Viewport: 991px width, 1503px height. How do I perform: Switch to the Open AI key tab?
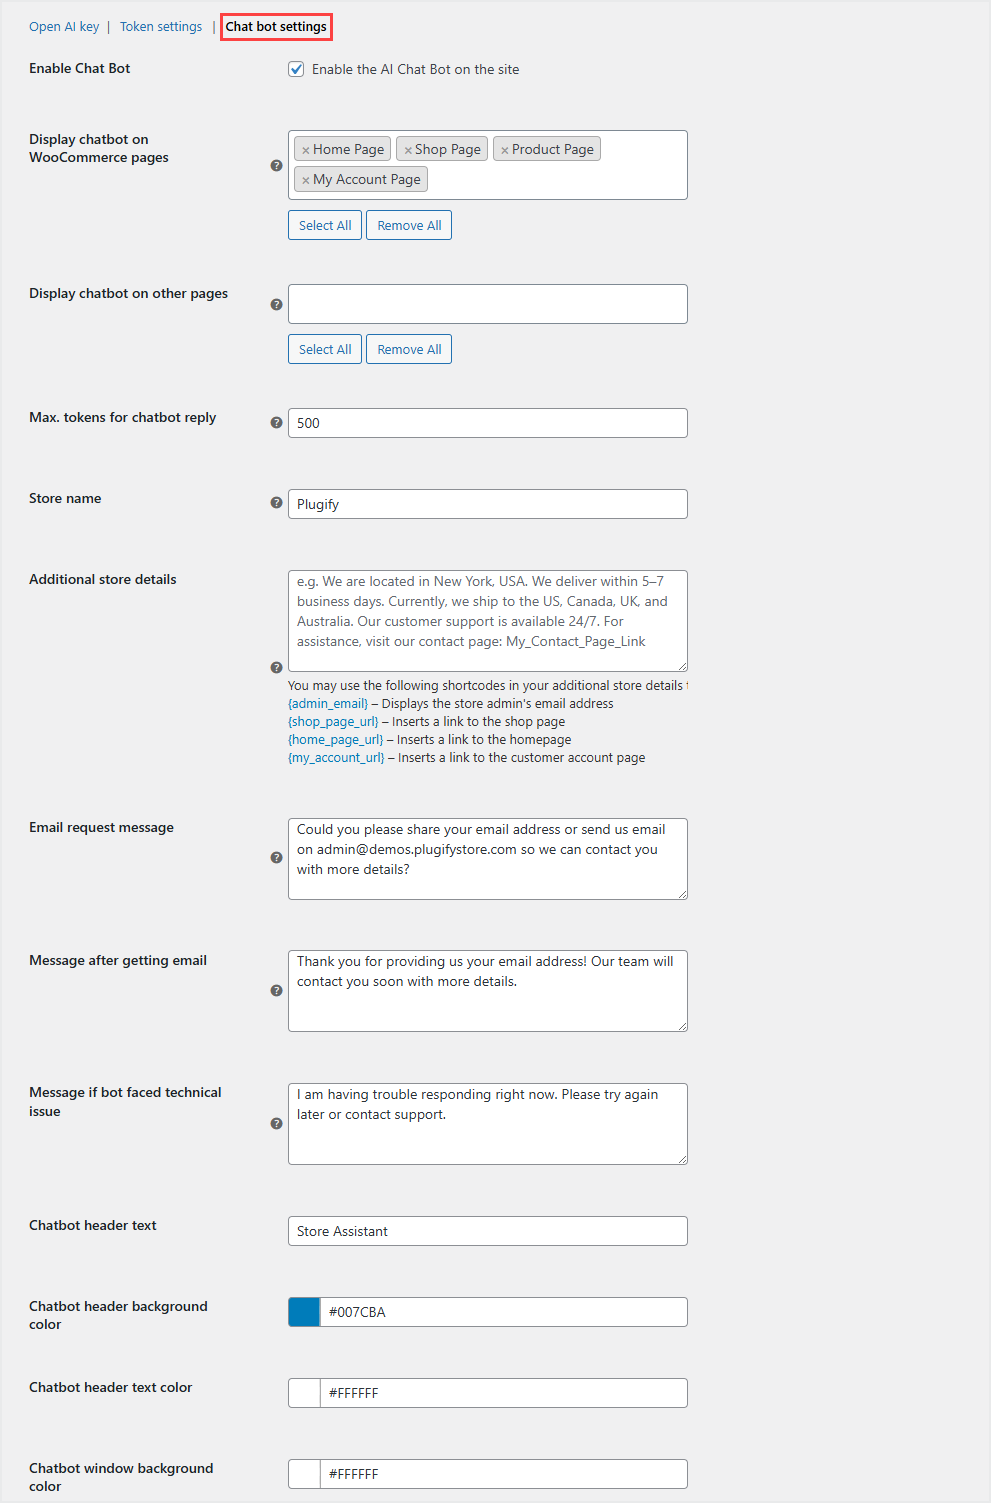(x=64, y=27)
